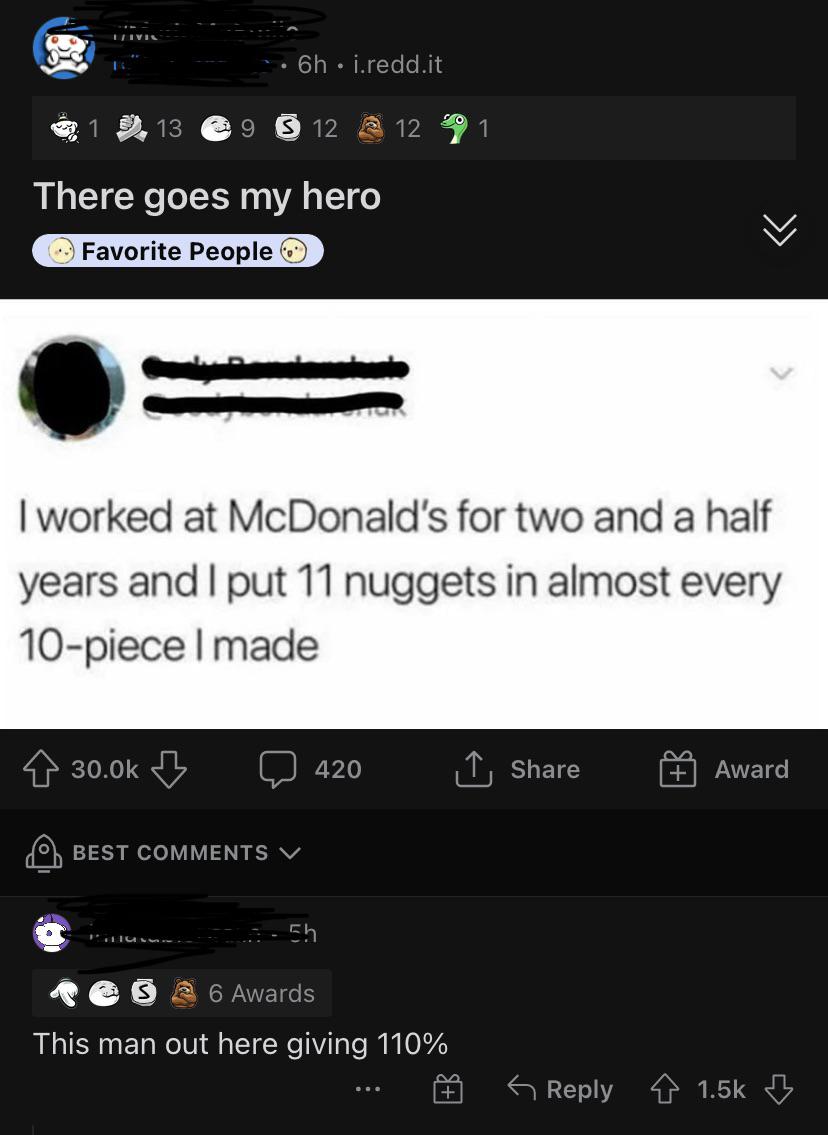Screen dimensions: 828x1135
Task: Open the i.redd.it source link
Action: [397, 64]
